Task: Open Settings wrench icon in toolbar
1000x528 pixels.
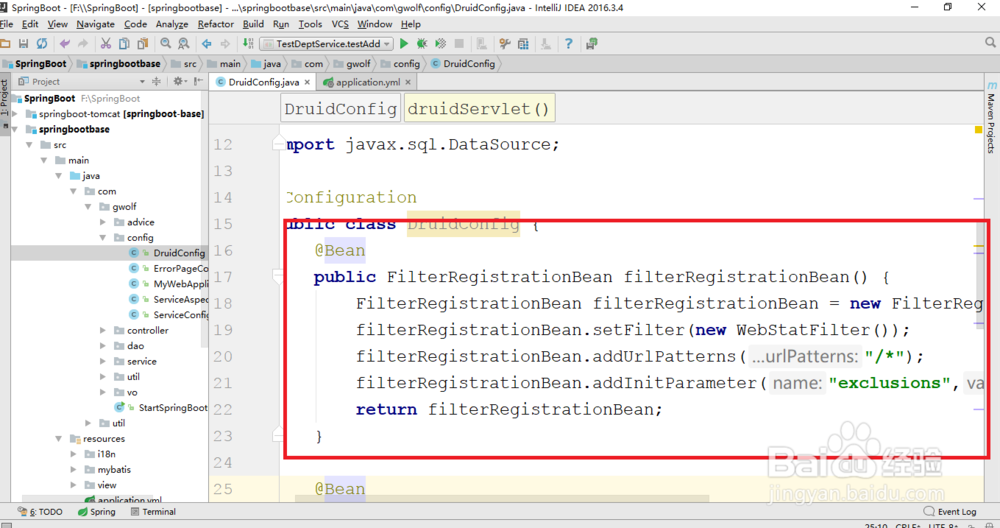Action: pyautogui.click(x=504, y=43)
